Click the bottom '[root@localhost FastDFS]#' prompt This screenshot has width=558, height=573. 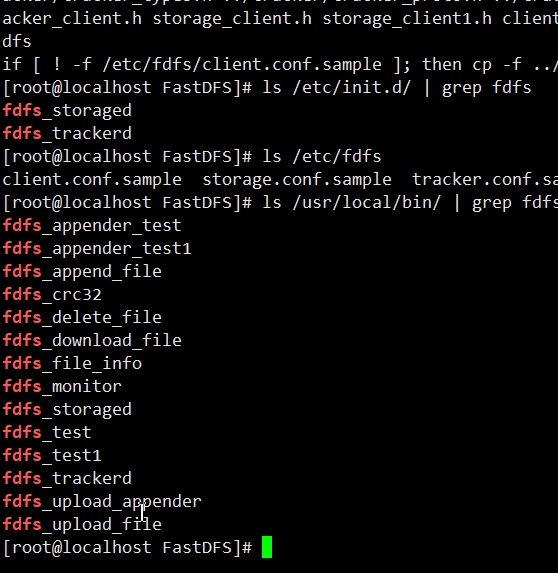point(128,547)
